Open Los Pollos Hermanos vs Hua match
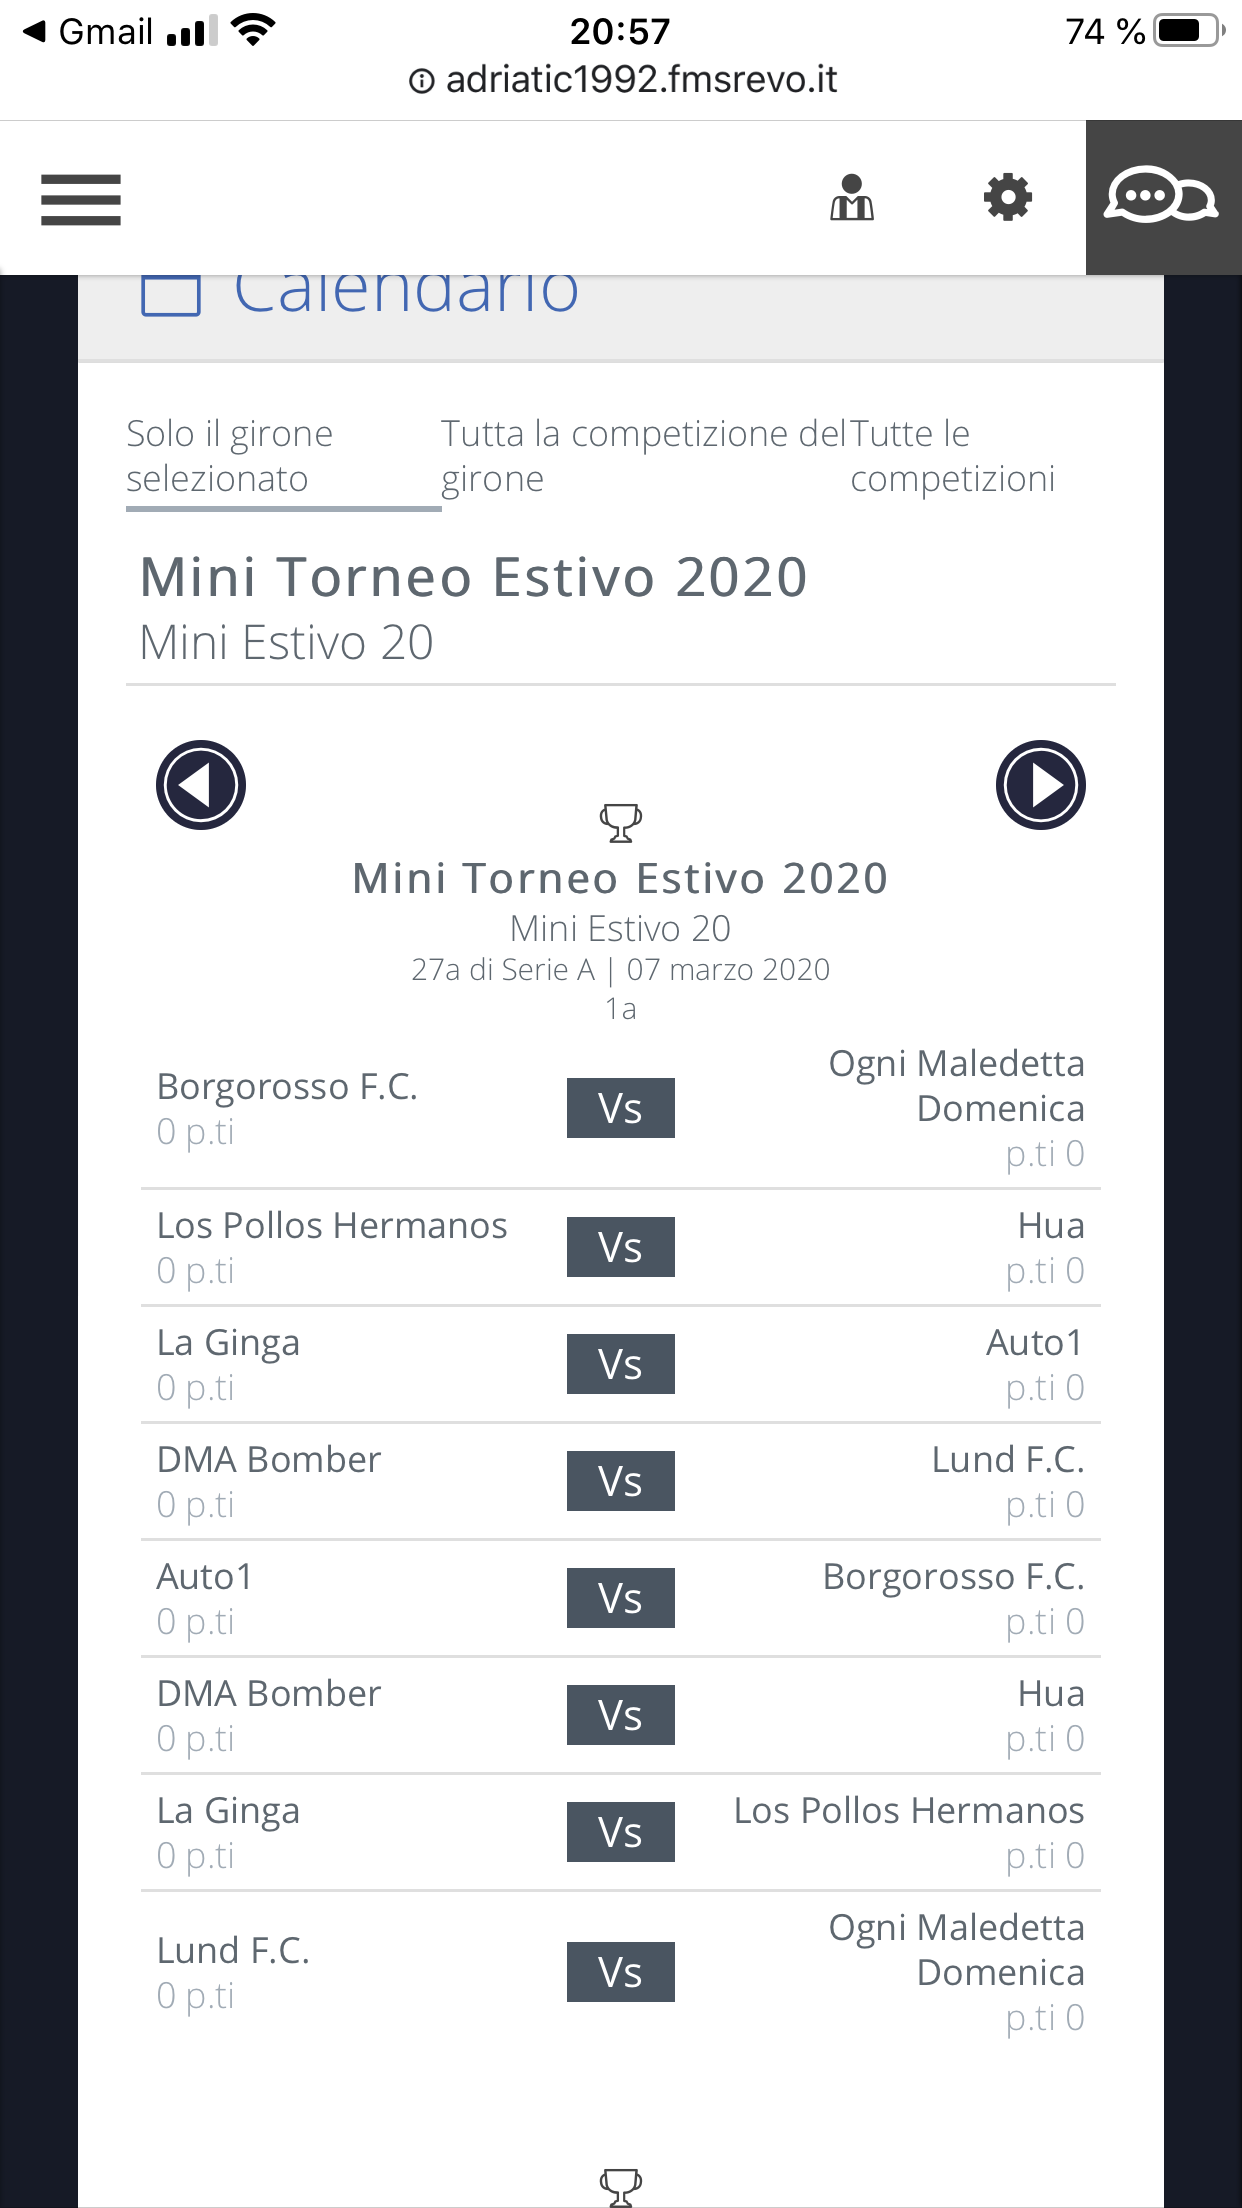This screenshot has width=1242, height=2208. click(x=620, y=1247)
